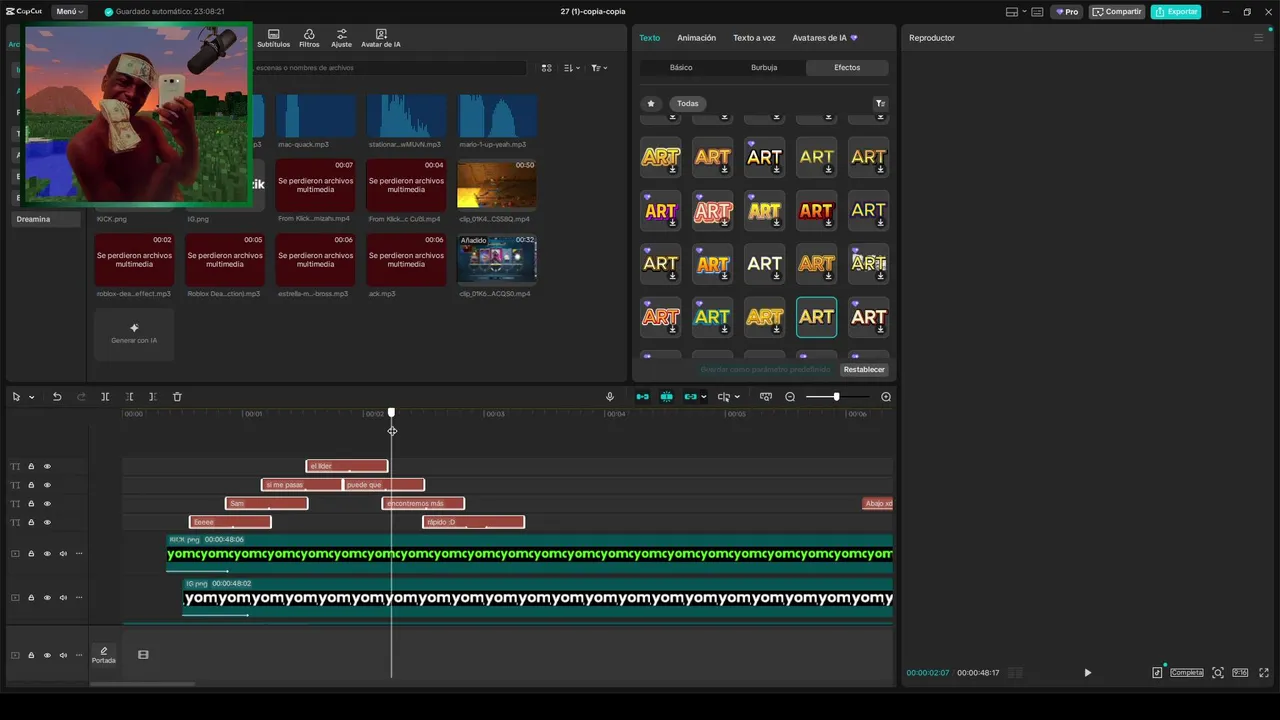The width and height of the screenshot is (1280, 720).
Task: Switch to the Texto a voz tab
Action: [x=754, y=38]
